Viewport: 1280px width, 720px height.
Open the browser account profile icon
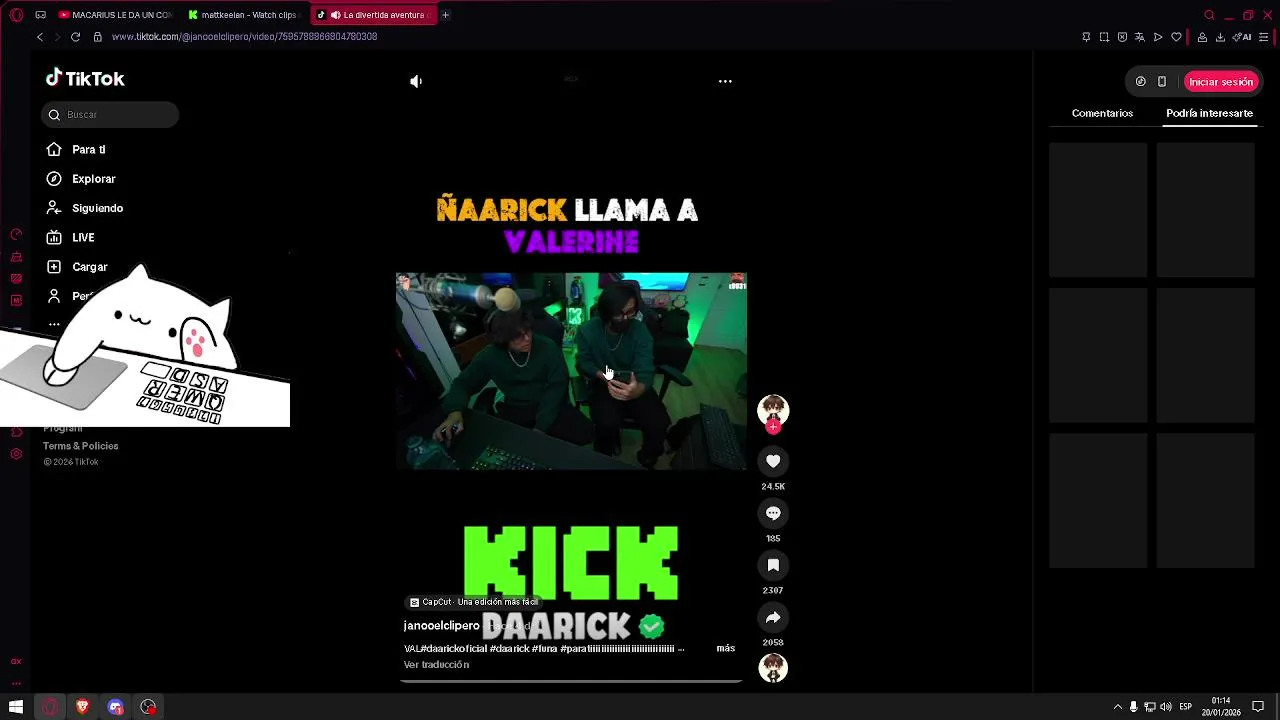[x=1202, y=37]
